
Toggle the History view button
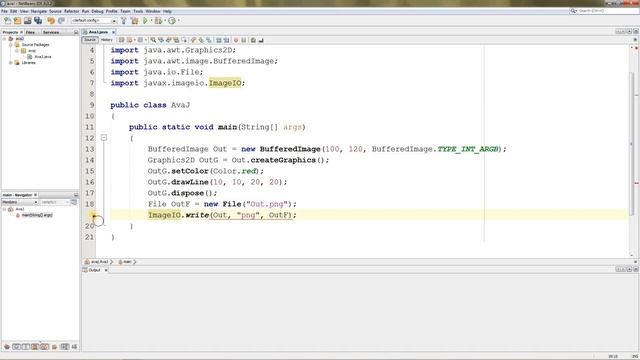(x=107, y=40)
